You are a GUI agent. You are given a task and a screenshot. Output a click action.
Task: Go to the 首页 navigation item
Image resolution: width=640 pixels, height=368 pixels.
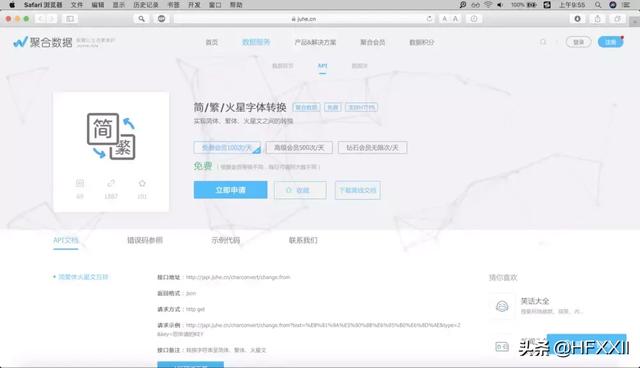(211, 42)
